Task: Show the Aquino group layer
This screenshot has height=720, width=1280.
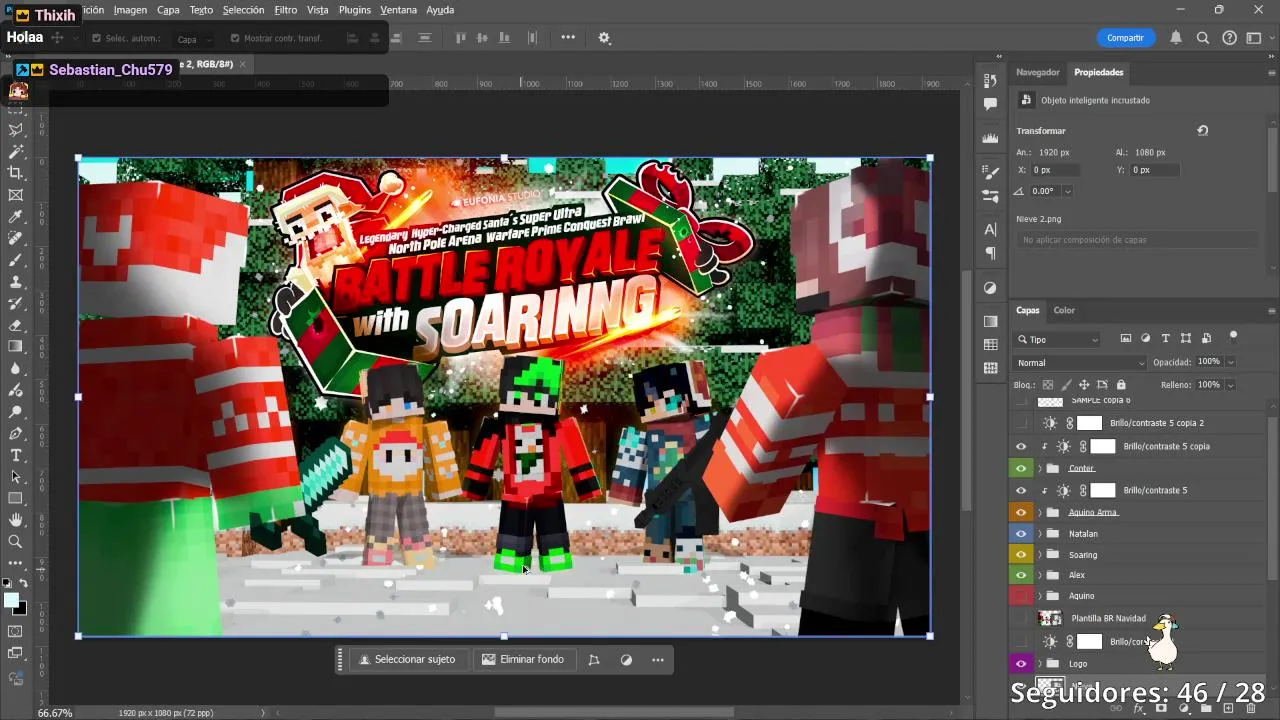Action: tap(1021, 596)
